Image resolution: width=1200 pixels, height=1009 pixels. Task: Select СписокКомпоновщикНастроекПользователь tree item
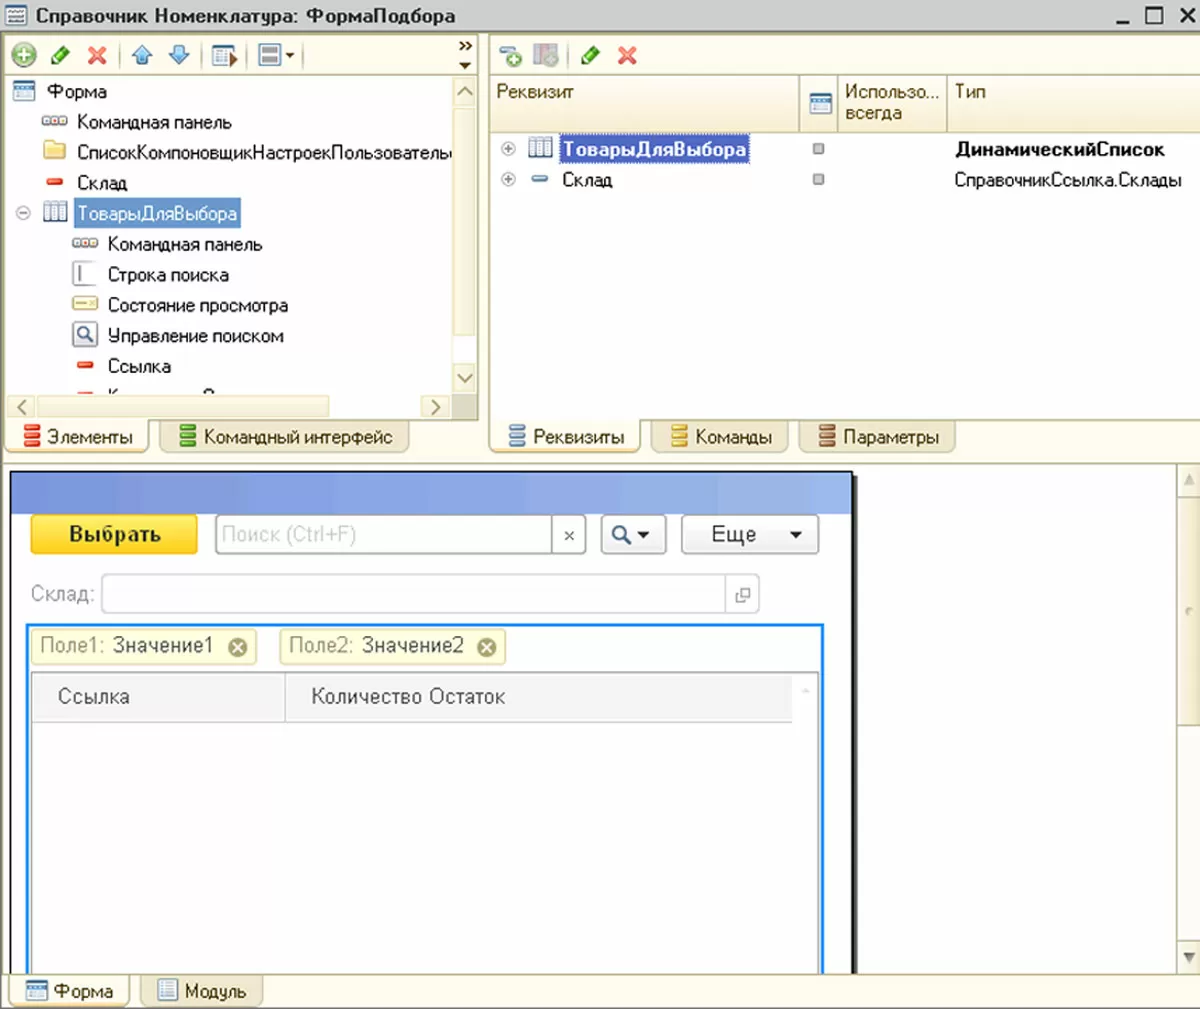pyautogui.click(x=264, y=152)
